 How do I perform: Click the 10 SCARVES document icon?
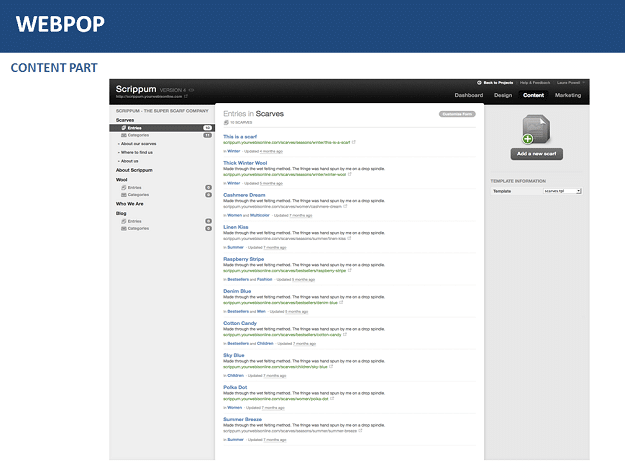point(226,123)
